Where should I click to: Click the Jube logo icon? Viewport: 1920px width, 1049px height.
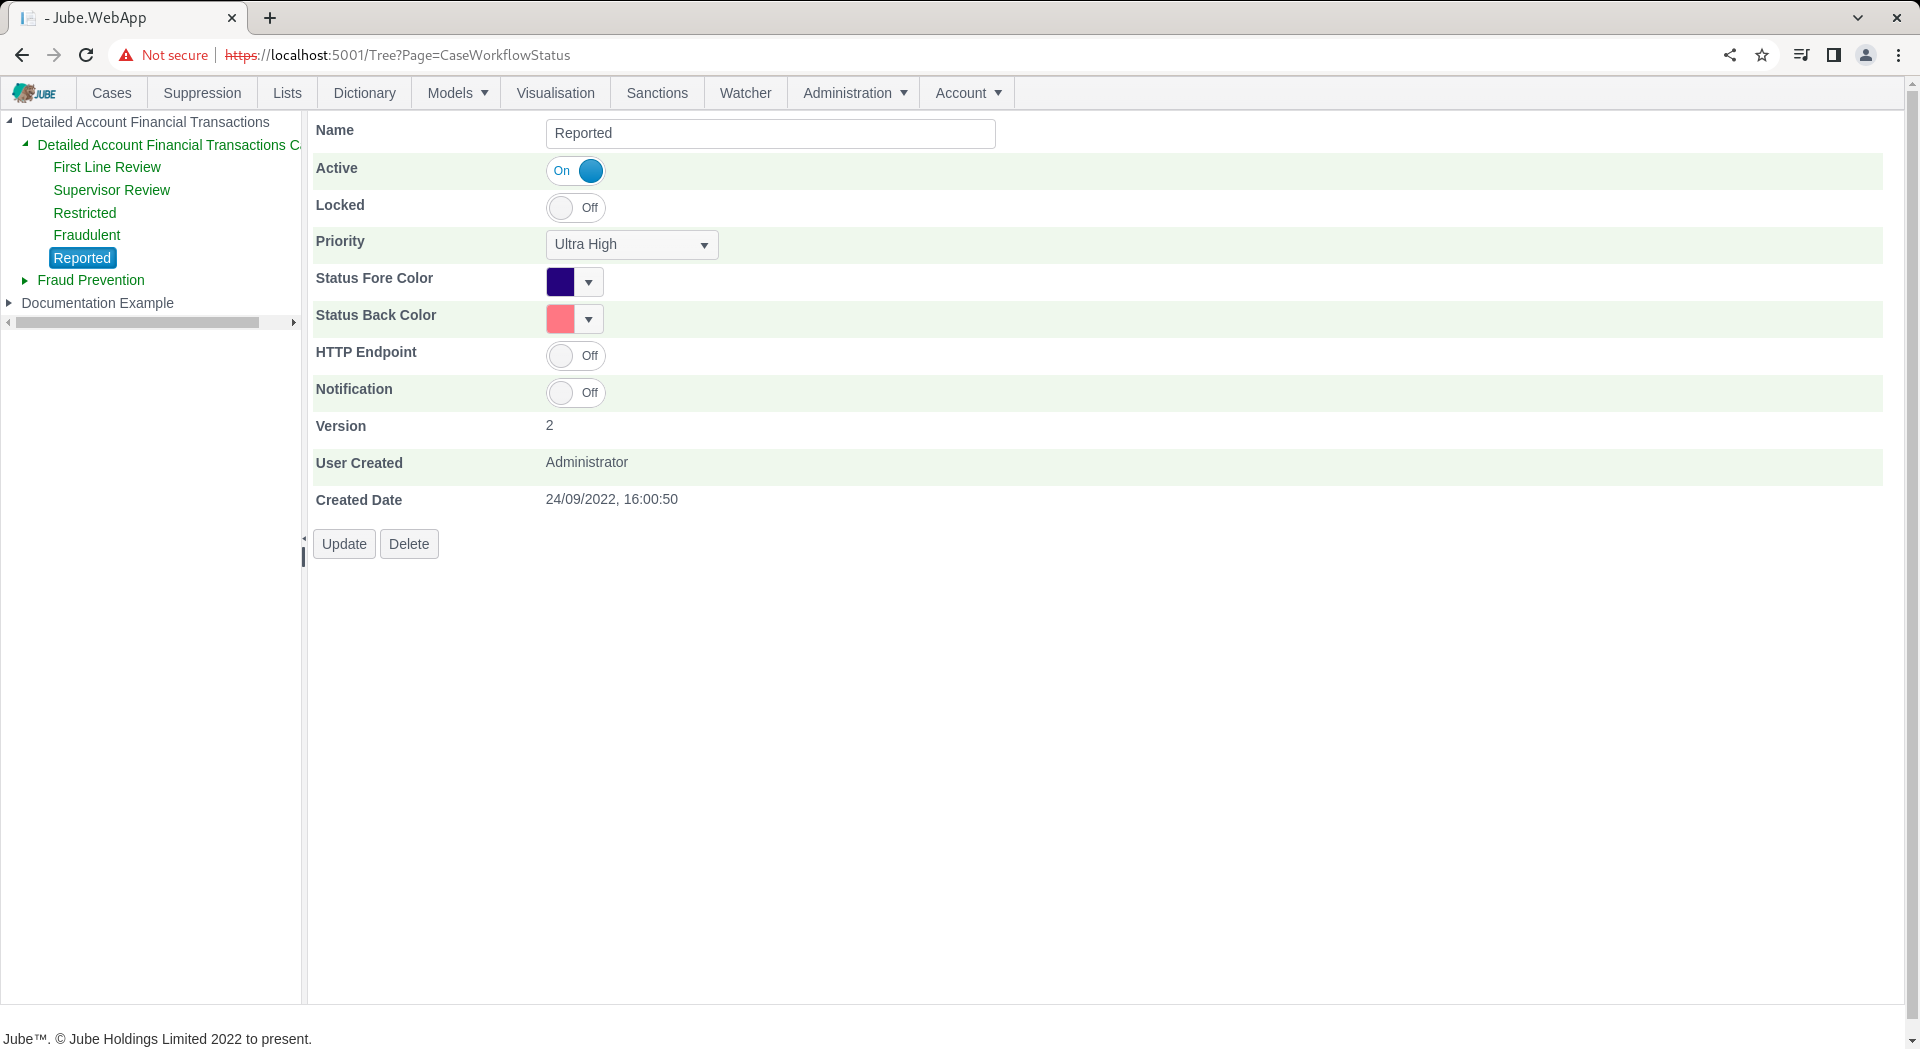[35, 93]
